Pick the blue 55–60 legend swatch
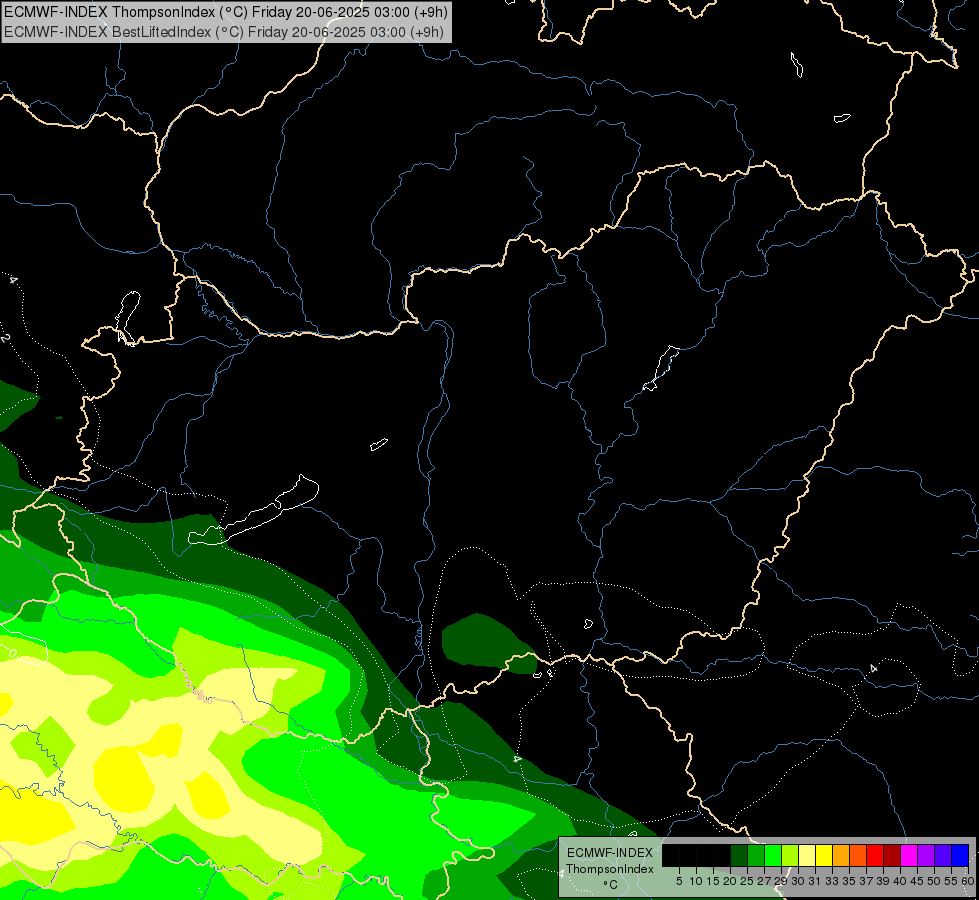The image size is (979, 900). pyautogui.click(x=960, y=855)
